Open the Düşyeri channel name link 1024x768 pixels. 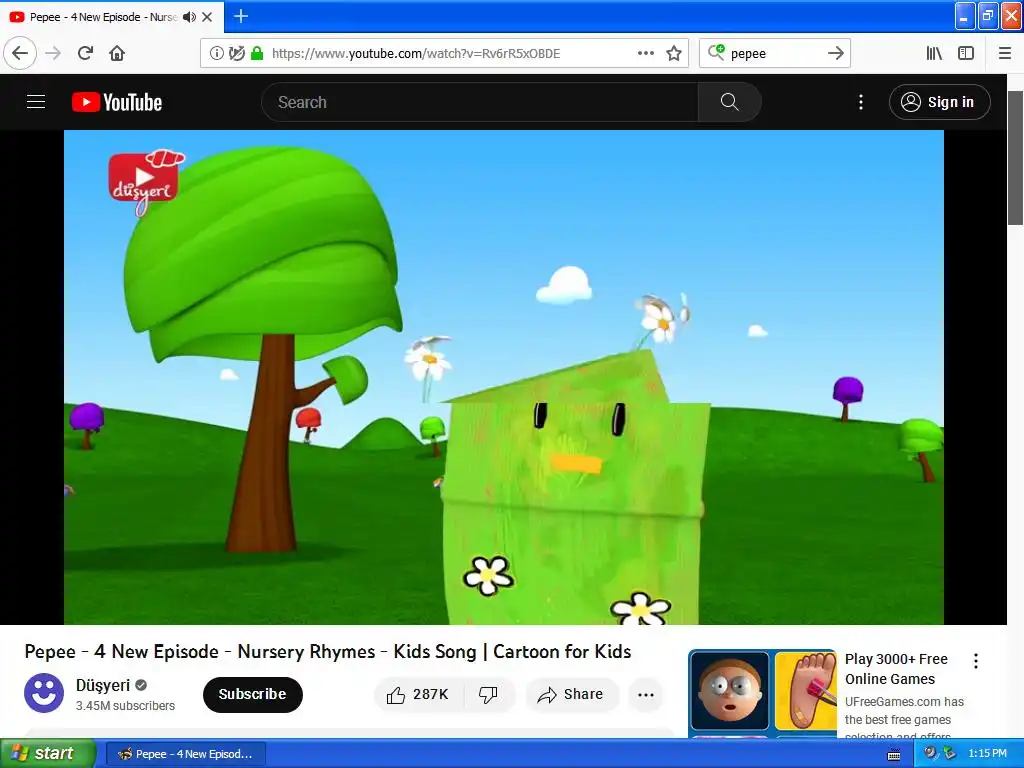[x=103, y=685]
